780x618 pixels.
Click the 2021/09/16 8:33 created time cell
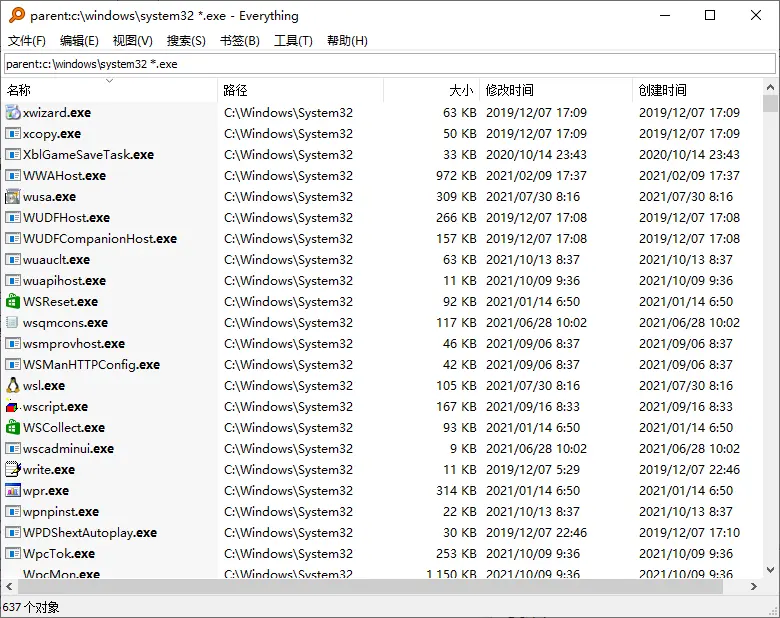tap(686, 407)
